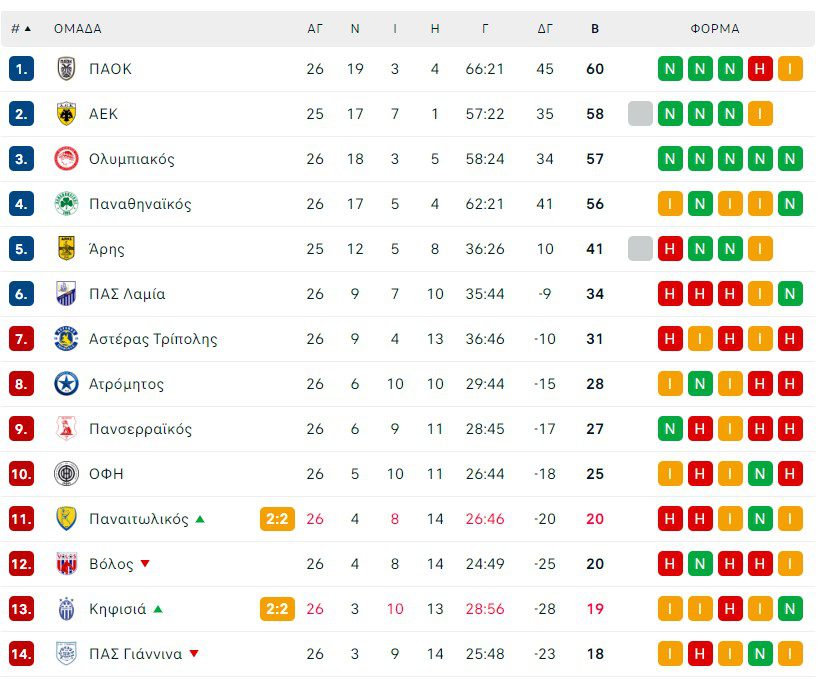Click ΑΕΚ's gray upcoming match form box
Viewport: 822px width, 680px height.
pos(640,114)
